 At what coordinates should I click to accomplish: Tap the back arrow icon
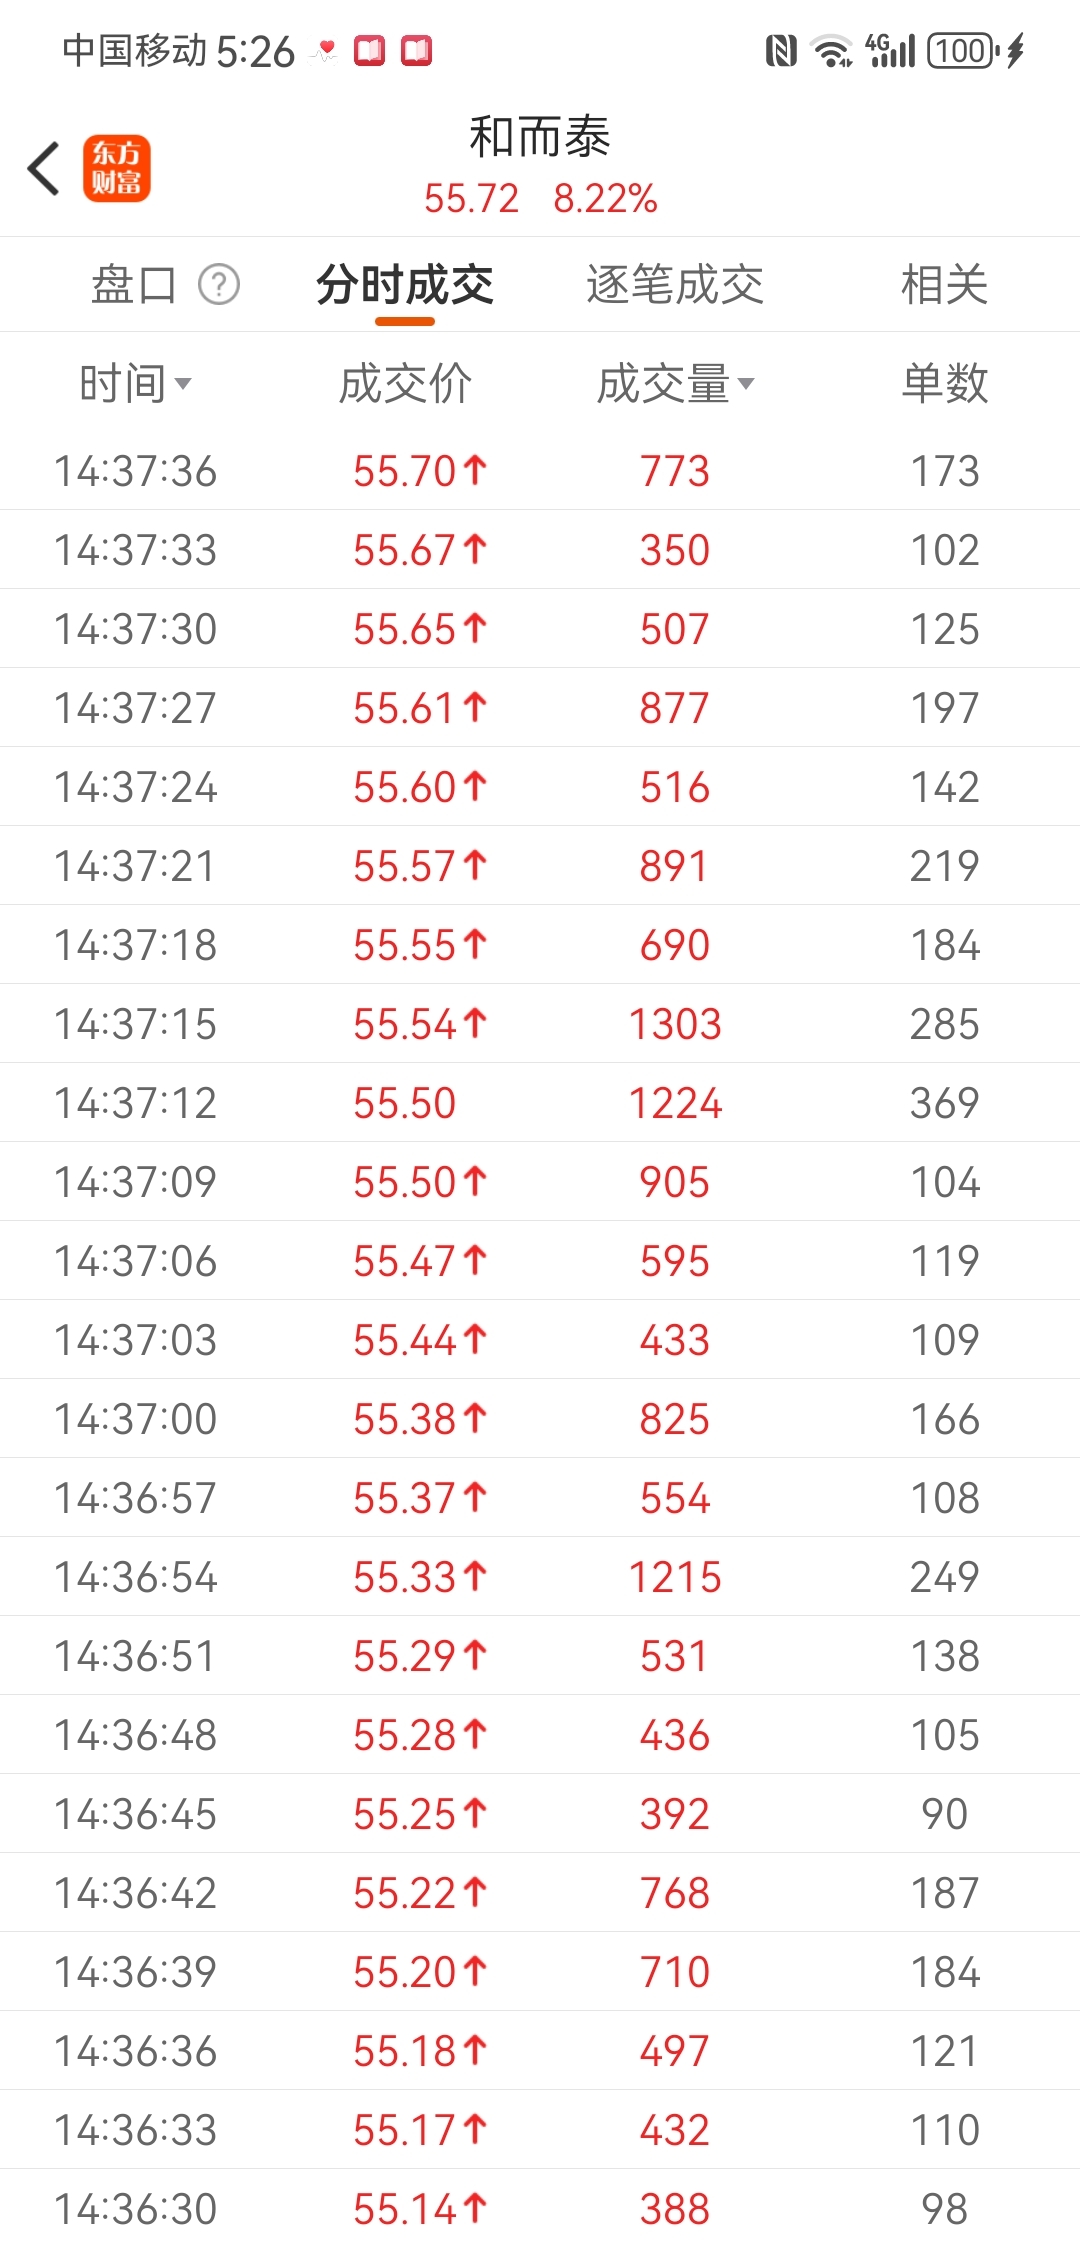pyautogui.click(x=43, y=168)
